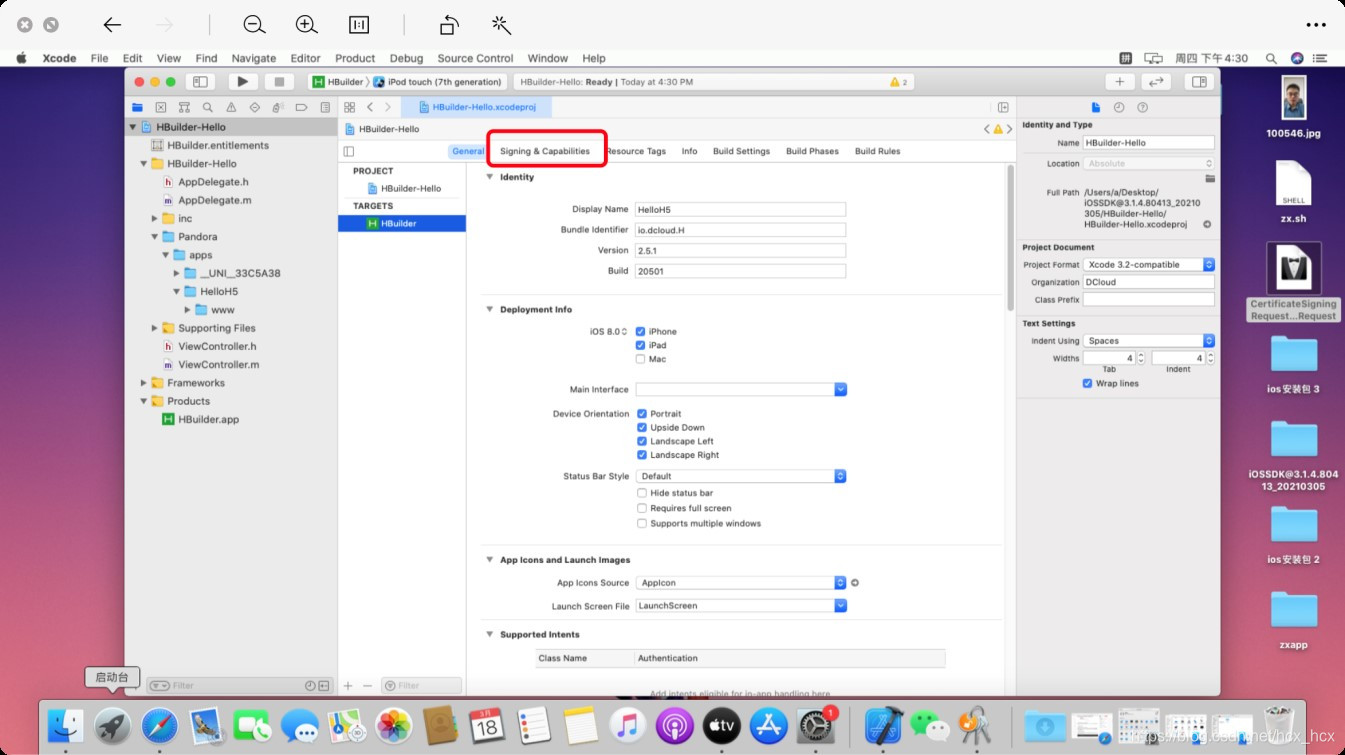This screenshot has height=755, width=1345.
Task: Collapse the Pandora folder
Action: [155, 237]
